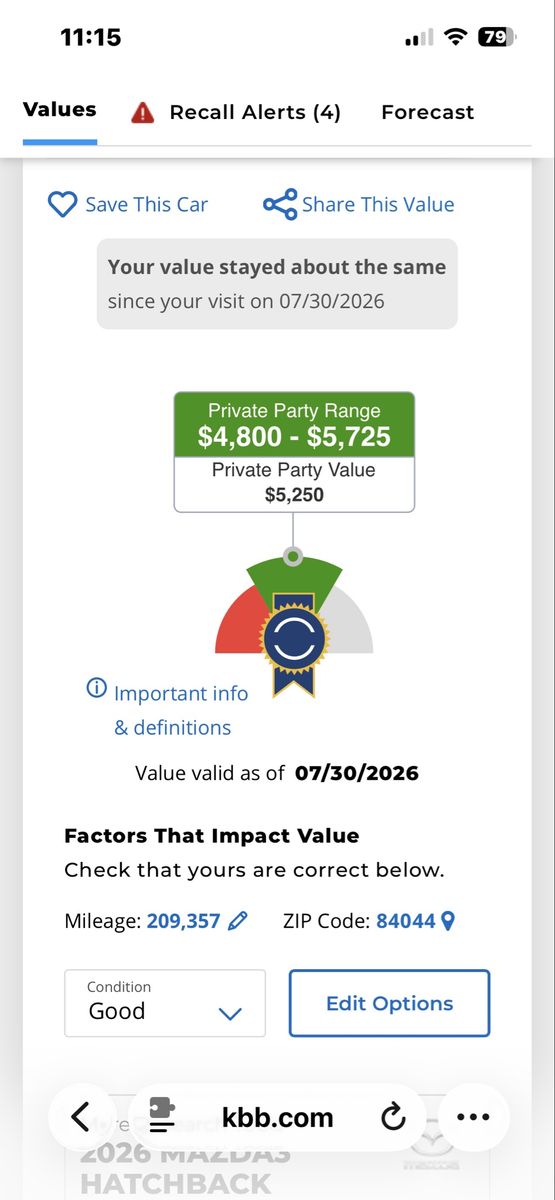This screenshot has width=555, height=1200.
Task: Tap the mileage pencil edit icon
Action: (x=238, y=921)
